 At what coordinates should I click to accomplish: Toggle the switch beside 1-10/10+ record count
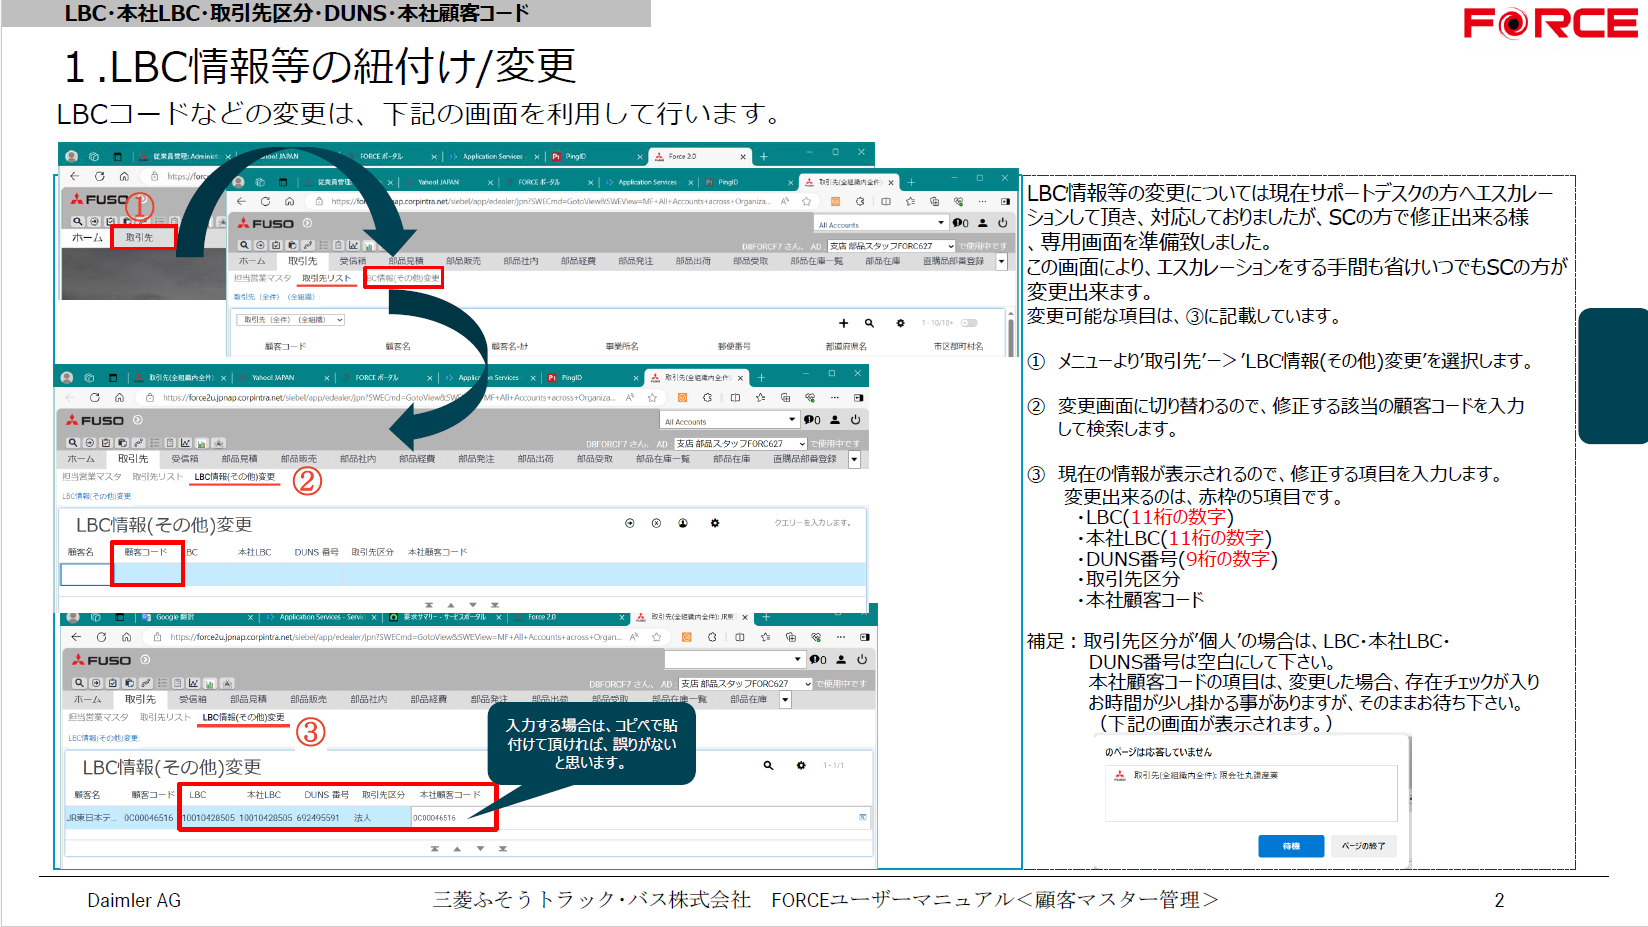pos(969,323)
